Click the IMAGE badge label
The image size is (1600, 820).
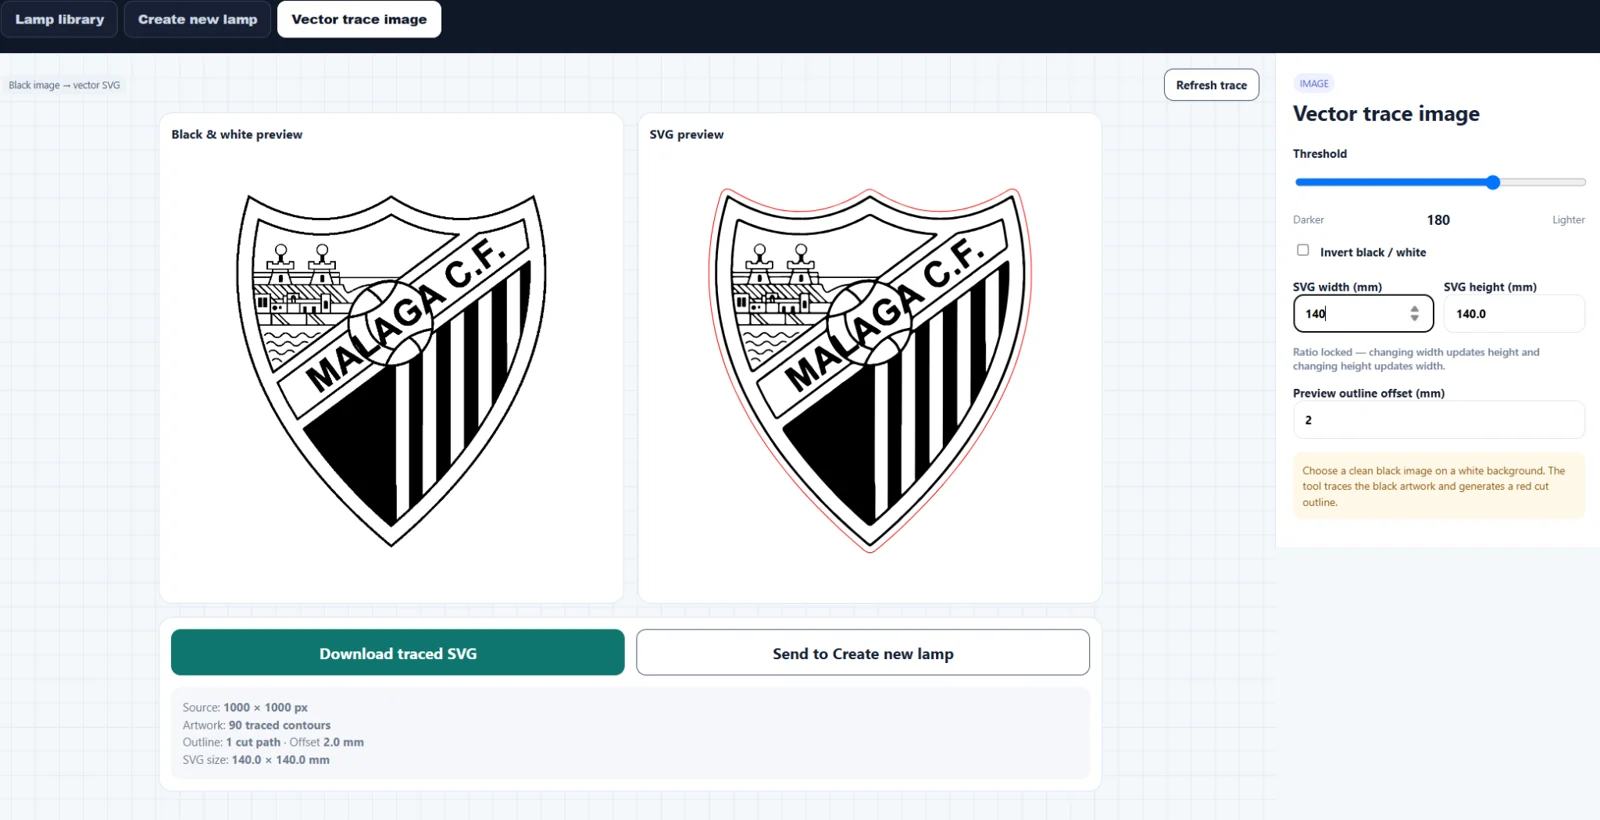(x=1314, y=84)
